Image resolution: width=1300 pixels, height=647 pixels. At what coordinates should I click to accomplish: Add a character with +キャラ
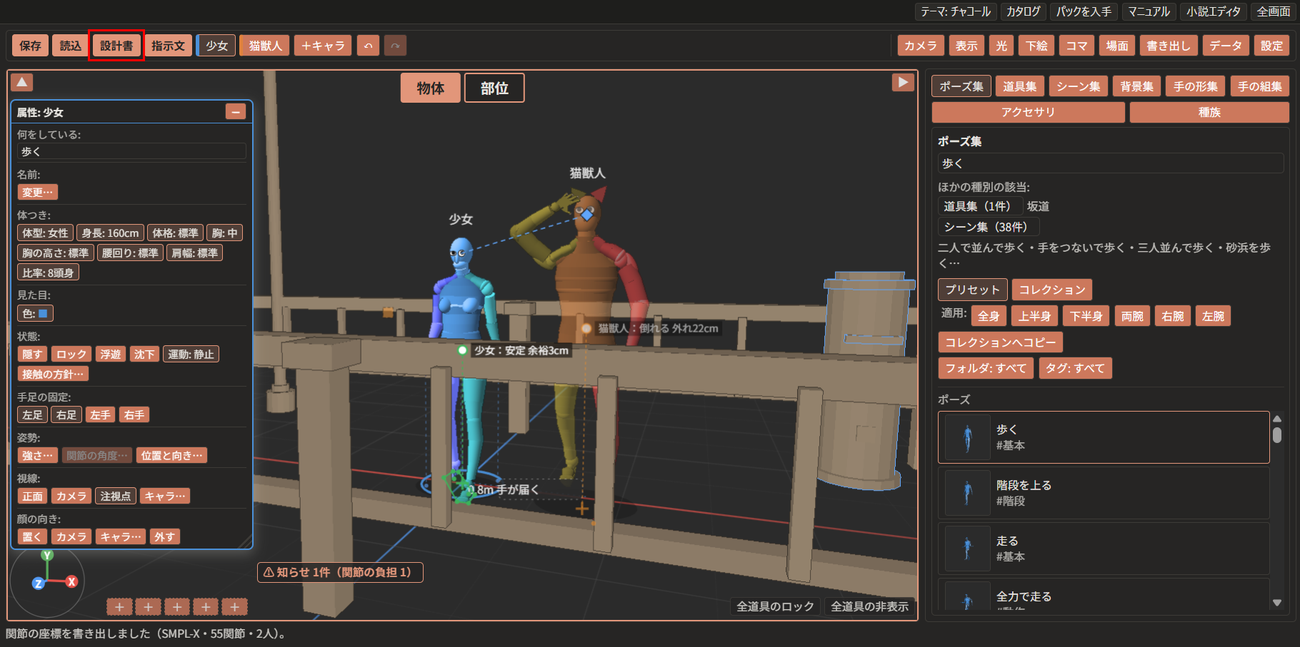pyautogui.click(x=322, y=46)
